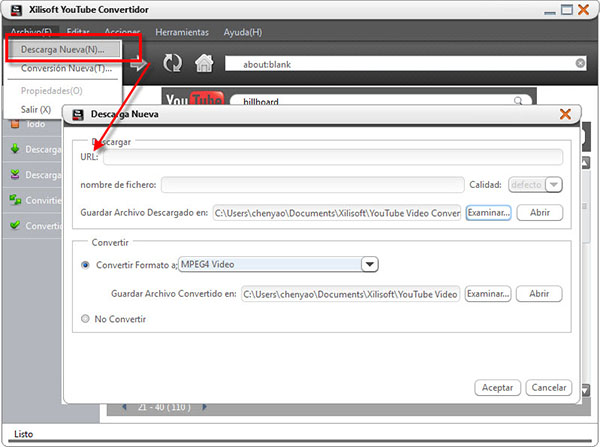Click the refresh page icon
This screenshot has height=447, width=600.
(173, 63)
